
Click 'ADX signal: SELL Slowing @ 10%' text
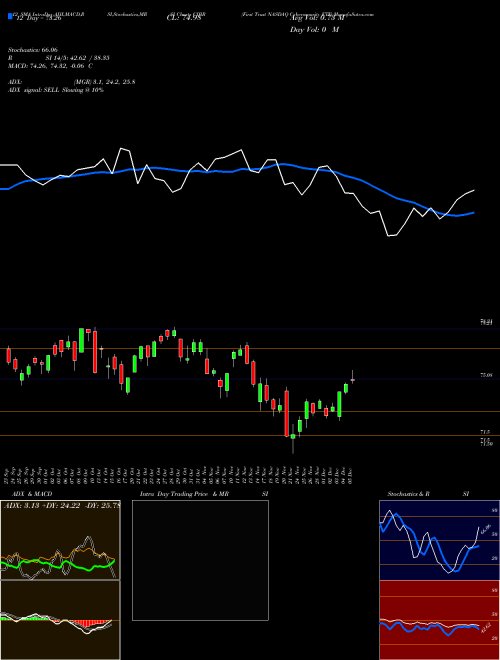(x=56, y=90)
